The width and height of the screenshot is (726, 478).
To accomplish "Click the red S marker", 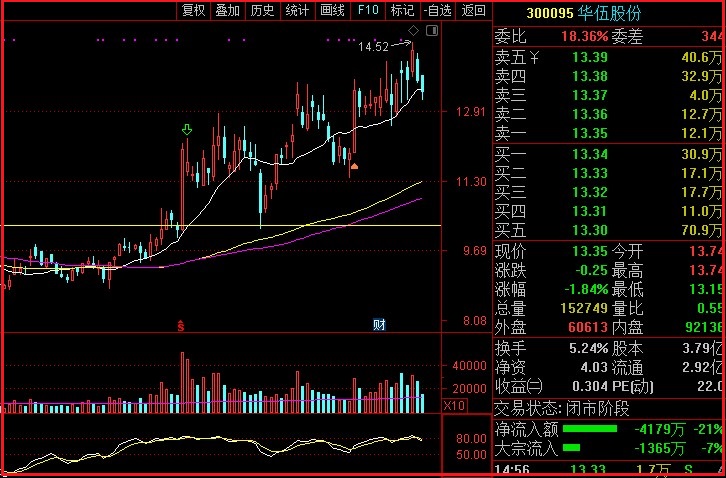I will click(181, 326).
